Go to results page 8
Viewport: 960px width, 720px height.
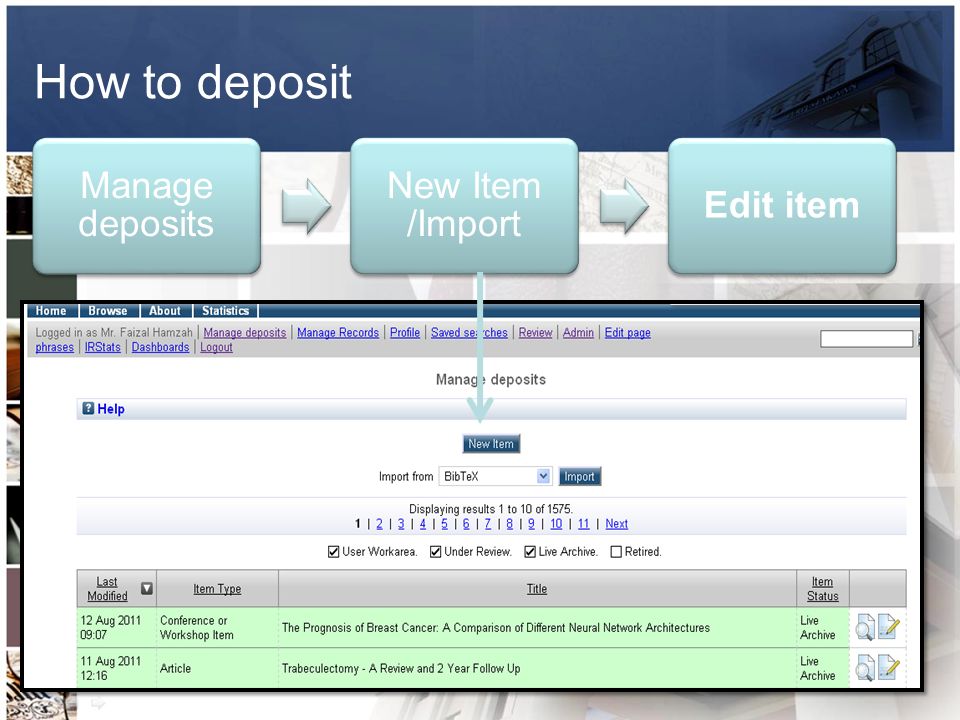coord(509,524)
